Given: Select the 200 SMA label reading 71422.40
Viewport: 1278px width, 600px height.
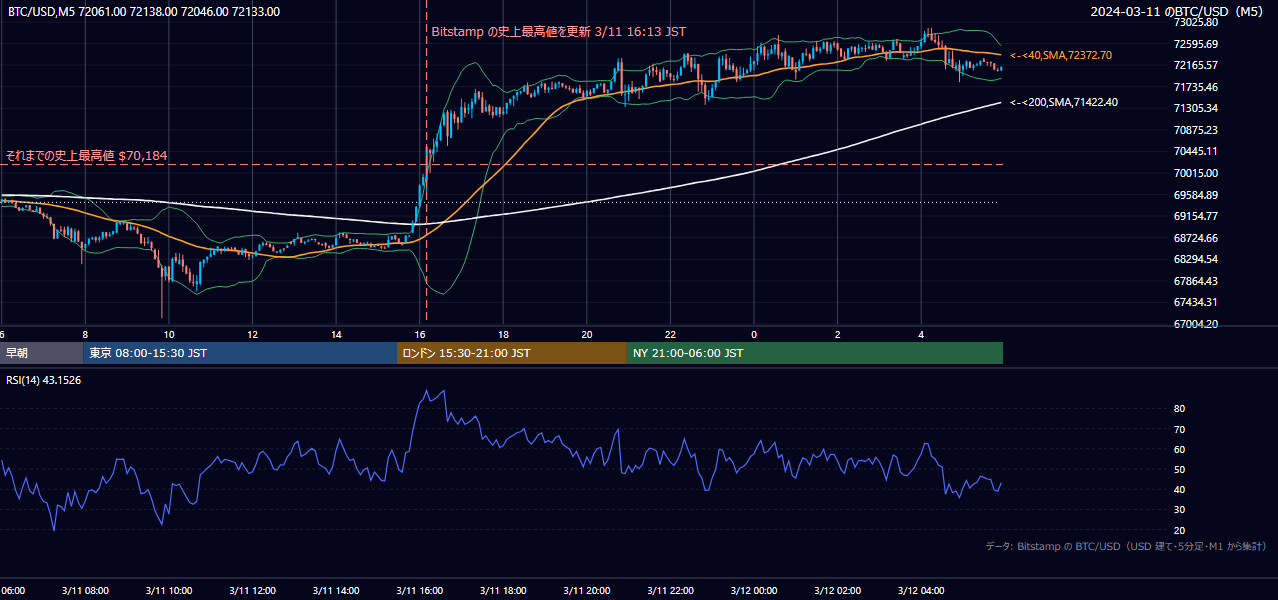Looking at the screenshot, I should [1064, 102].
